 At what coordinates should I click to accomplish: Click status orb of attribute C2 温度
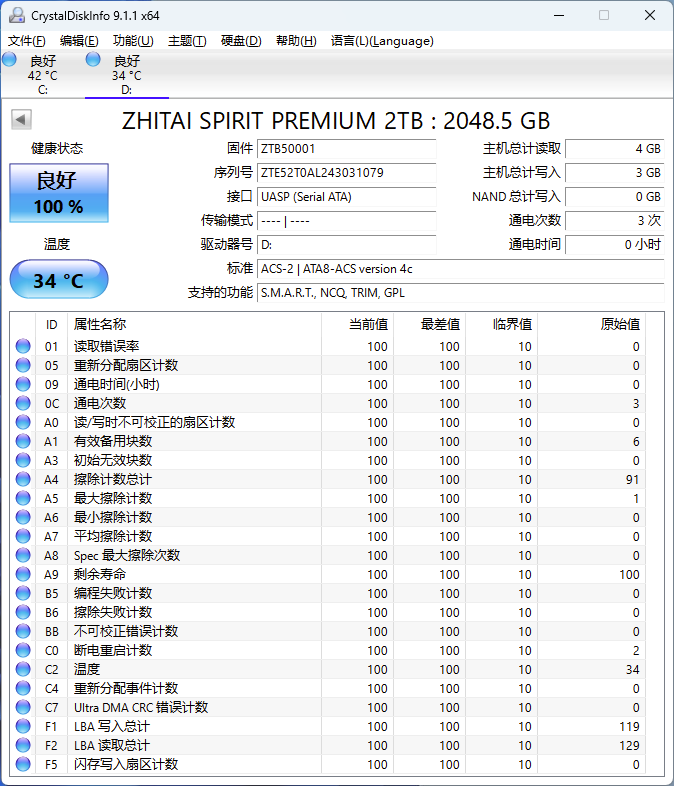23,669
